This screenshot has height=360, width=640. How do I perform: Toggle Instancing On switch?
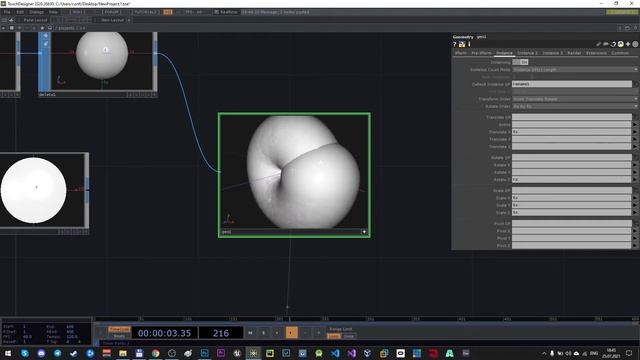(x=520, y=62)
